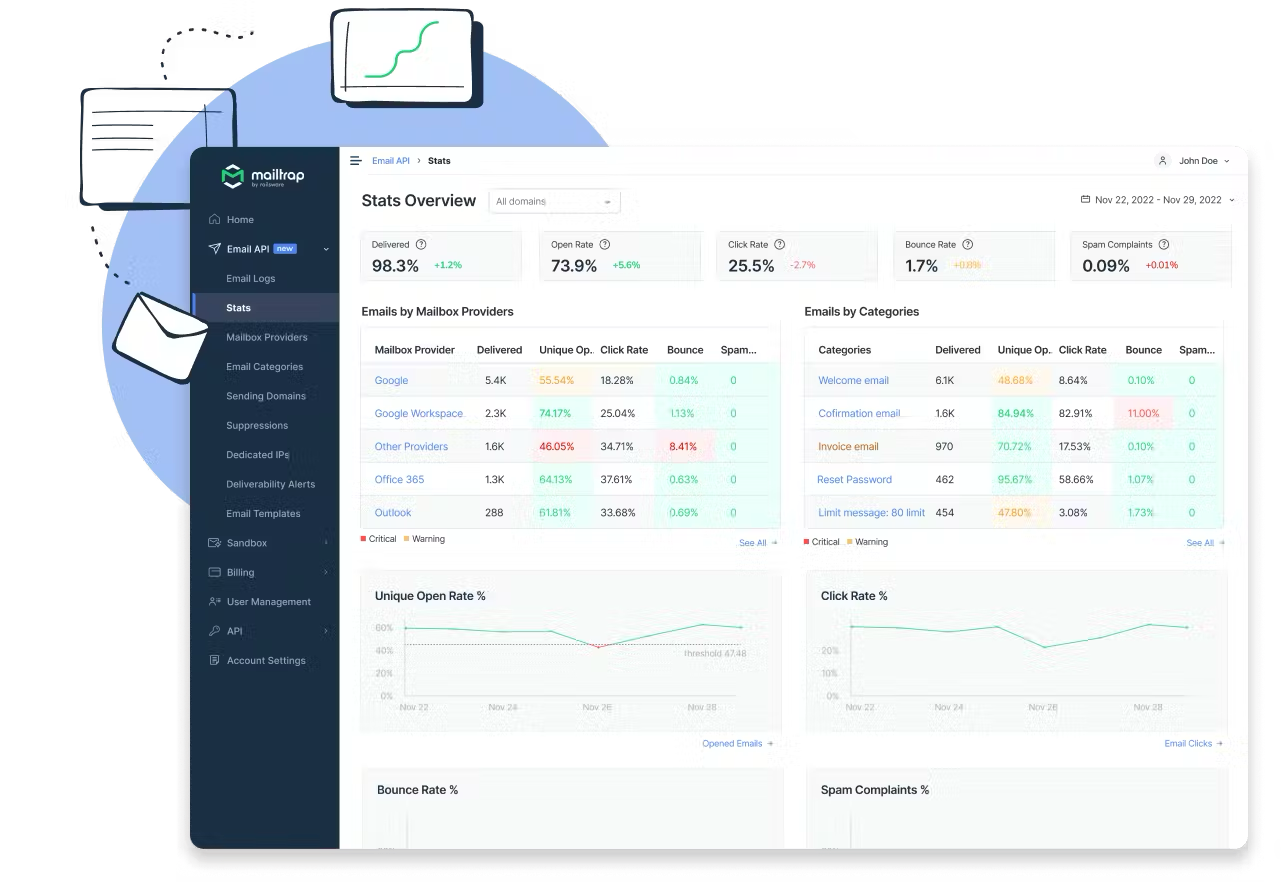Click the Account Settings icon
Image resolution: width=1288 pixels, height=882 pixels.
(214, 661)
